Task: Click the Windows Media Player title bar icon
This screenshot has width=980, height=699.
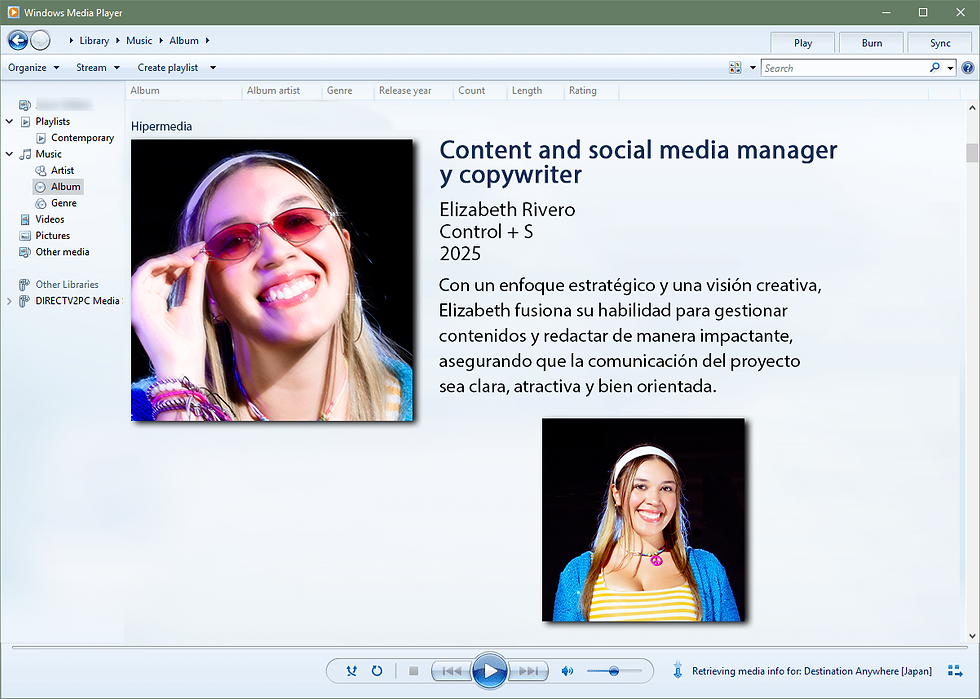Action: click(13, 13)
